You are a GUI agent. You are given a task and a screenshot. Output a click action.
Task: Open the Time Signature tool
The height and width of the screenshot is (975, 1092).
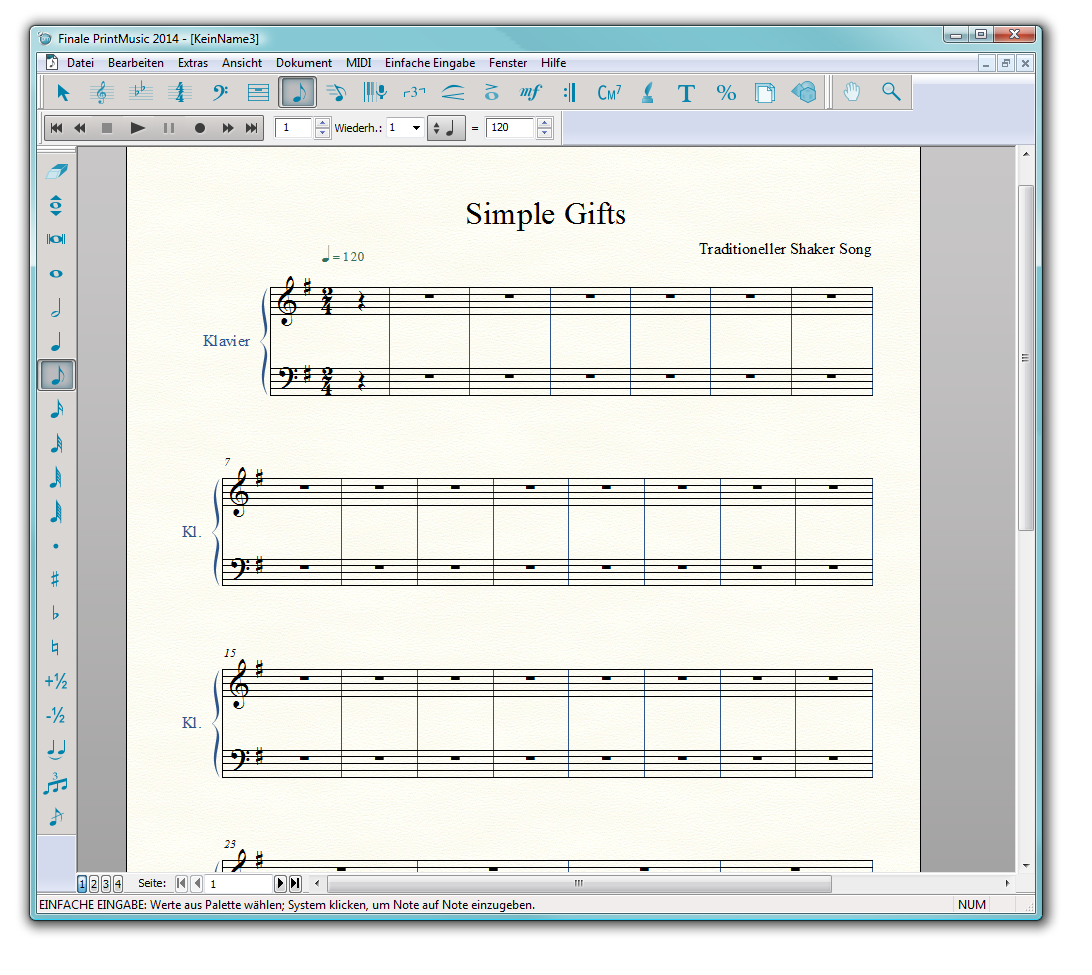[x=180, y=93]
